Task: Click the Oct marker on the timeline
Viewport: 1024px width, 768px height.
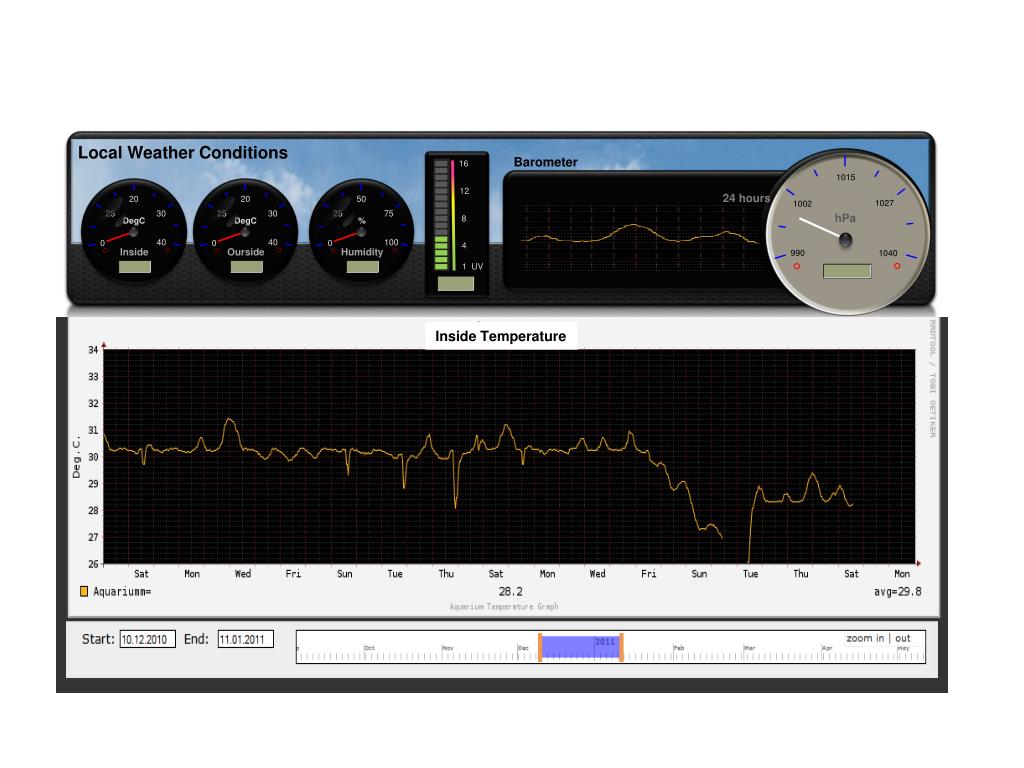Action: pos(370,648)
